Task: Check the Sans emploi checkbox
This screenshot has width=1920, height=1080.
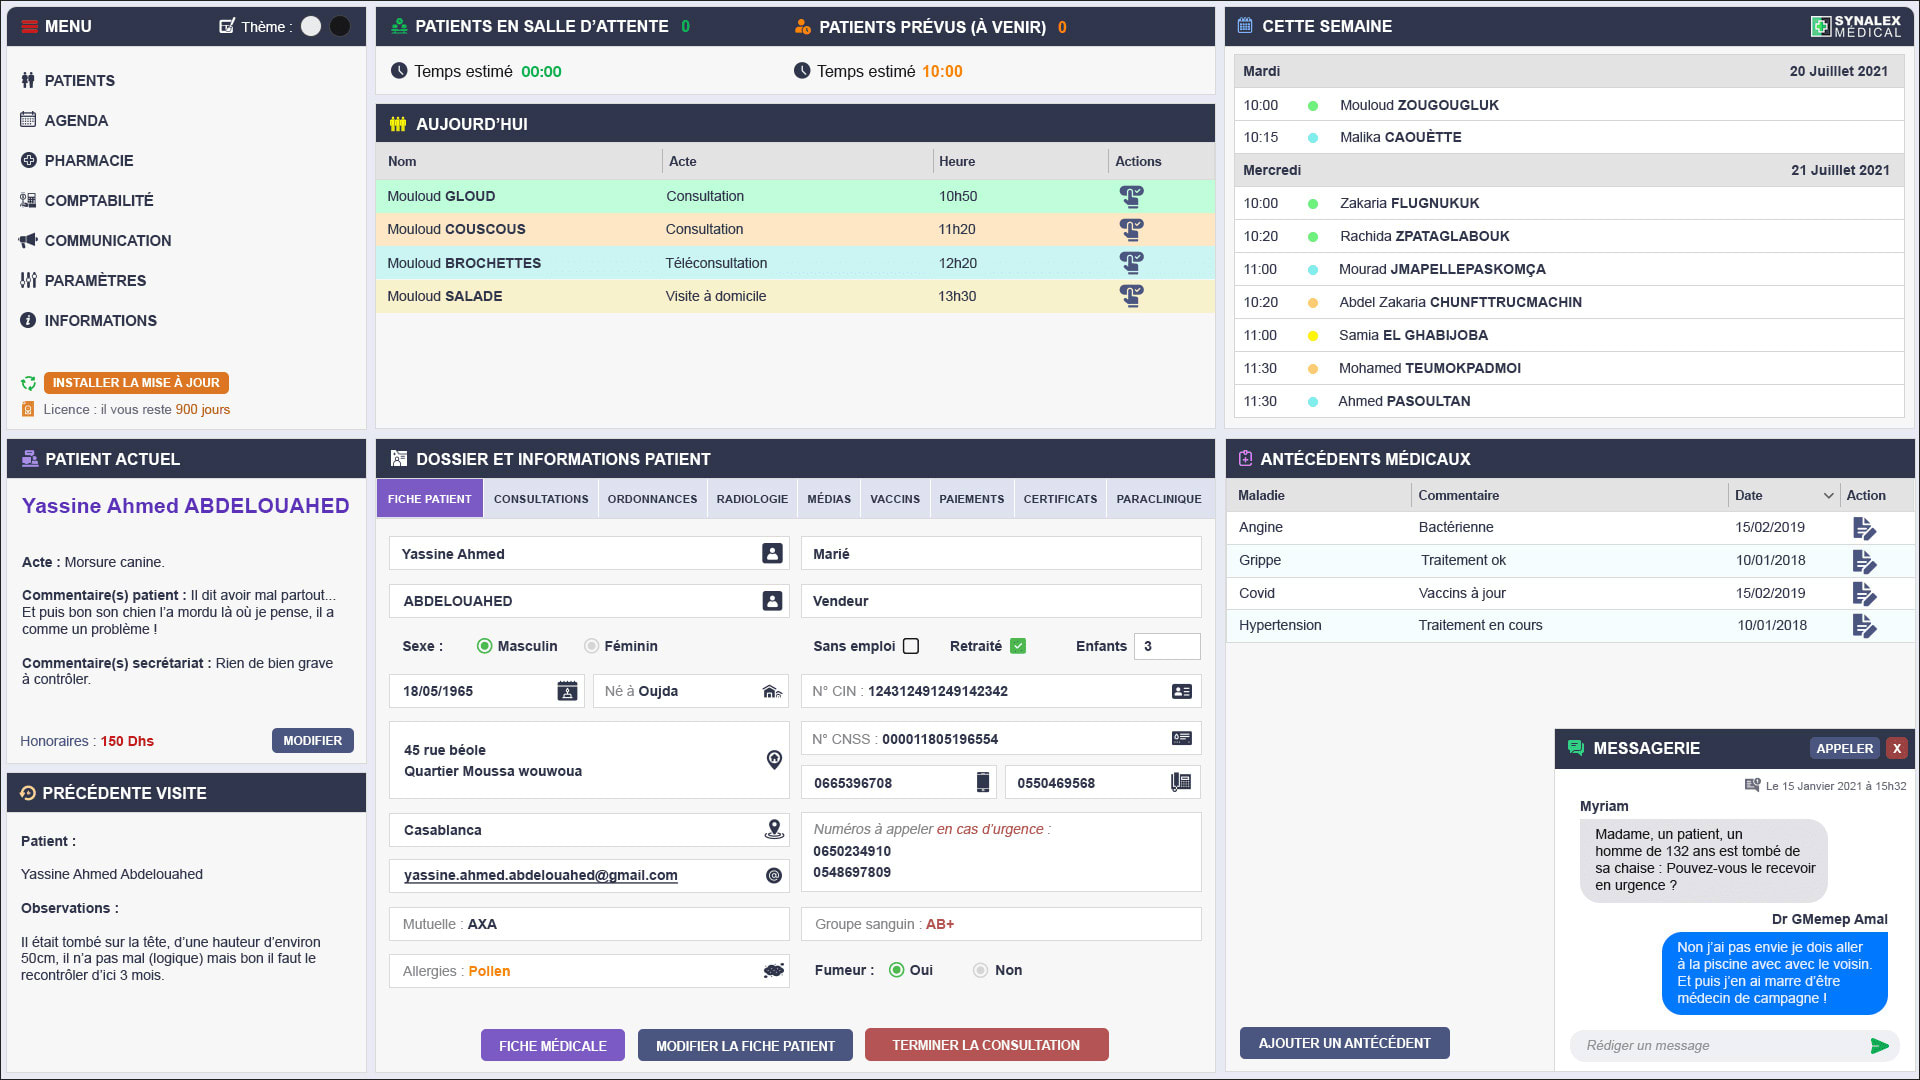Action: 911,646
